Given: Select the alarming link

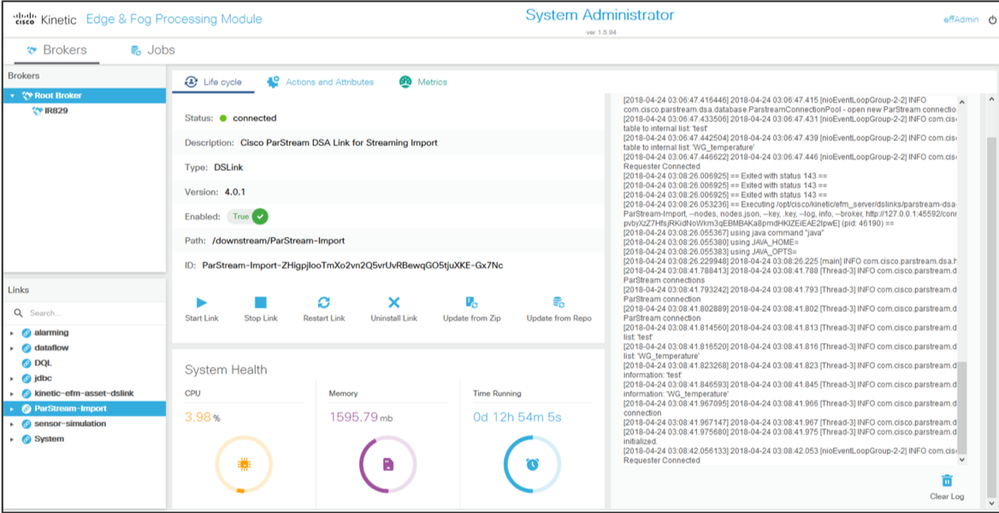Looking at the screenshot, I should click(x=51, y=333).
